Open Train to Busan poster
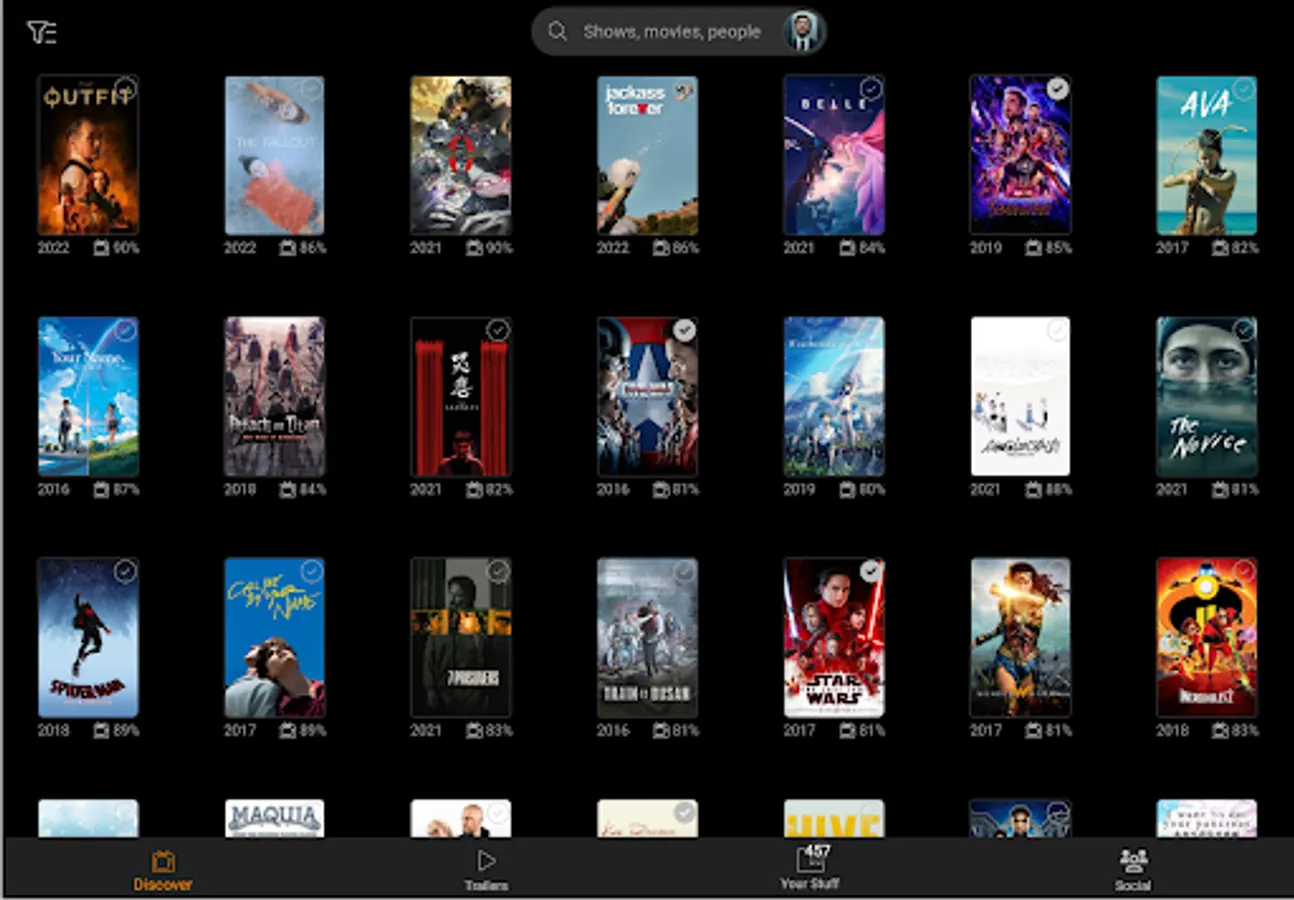Viewport: 1294px width, 900px height. pos(647,637)
